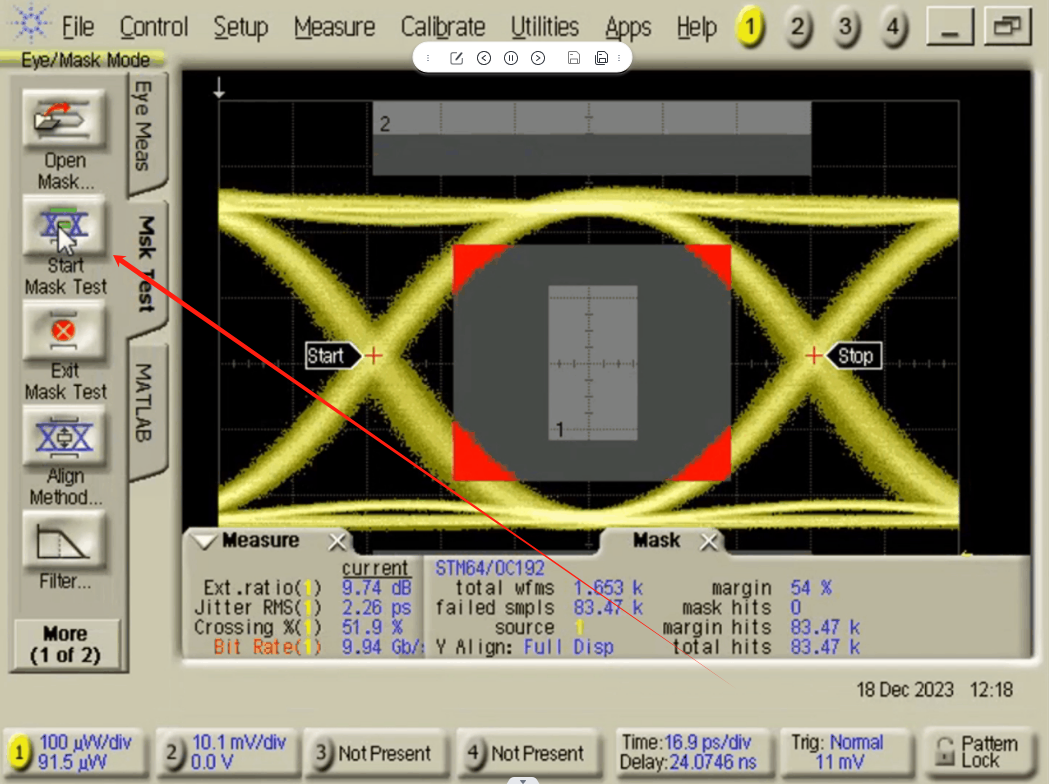Image resolution: width=1049 pixels, height=784 pixels.
Task: Go to next frame with right arrow icon
Action: (x=538, y=58)
